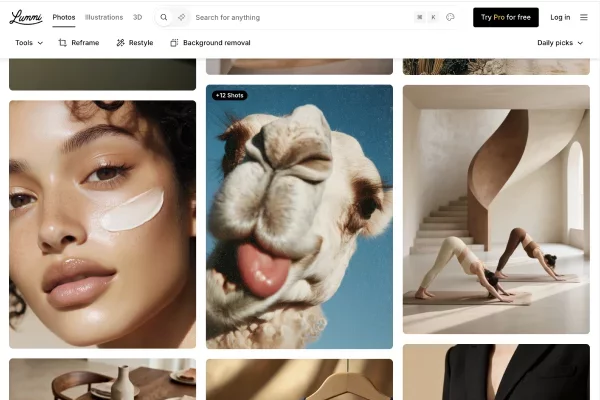Screen dimensions: 600x400
Task: Click the search magnifier icon
Action: [164, 17]
